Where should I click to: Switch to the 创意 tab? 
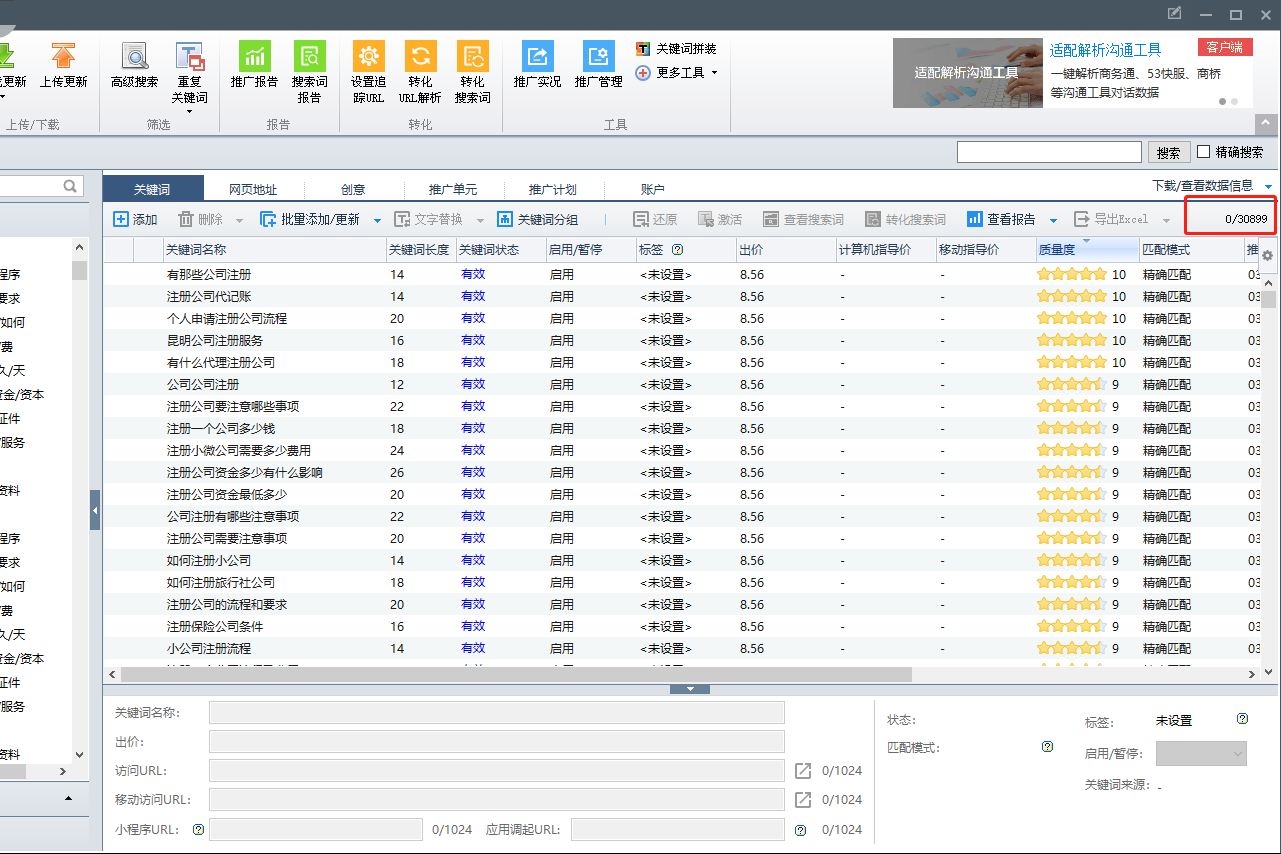point(353,189)
